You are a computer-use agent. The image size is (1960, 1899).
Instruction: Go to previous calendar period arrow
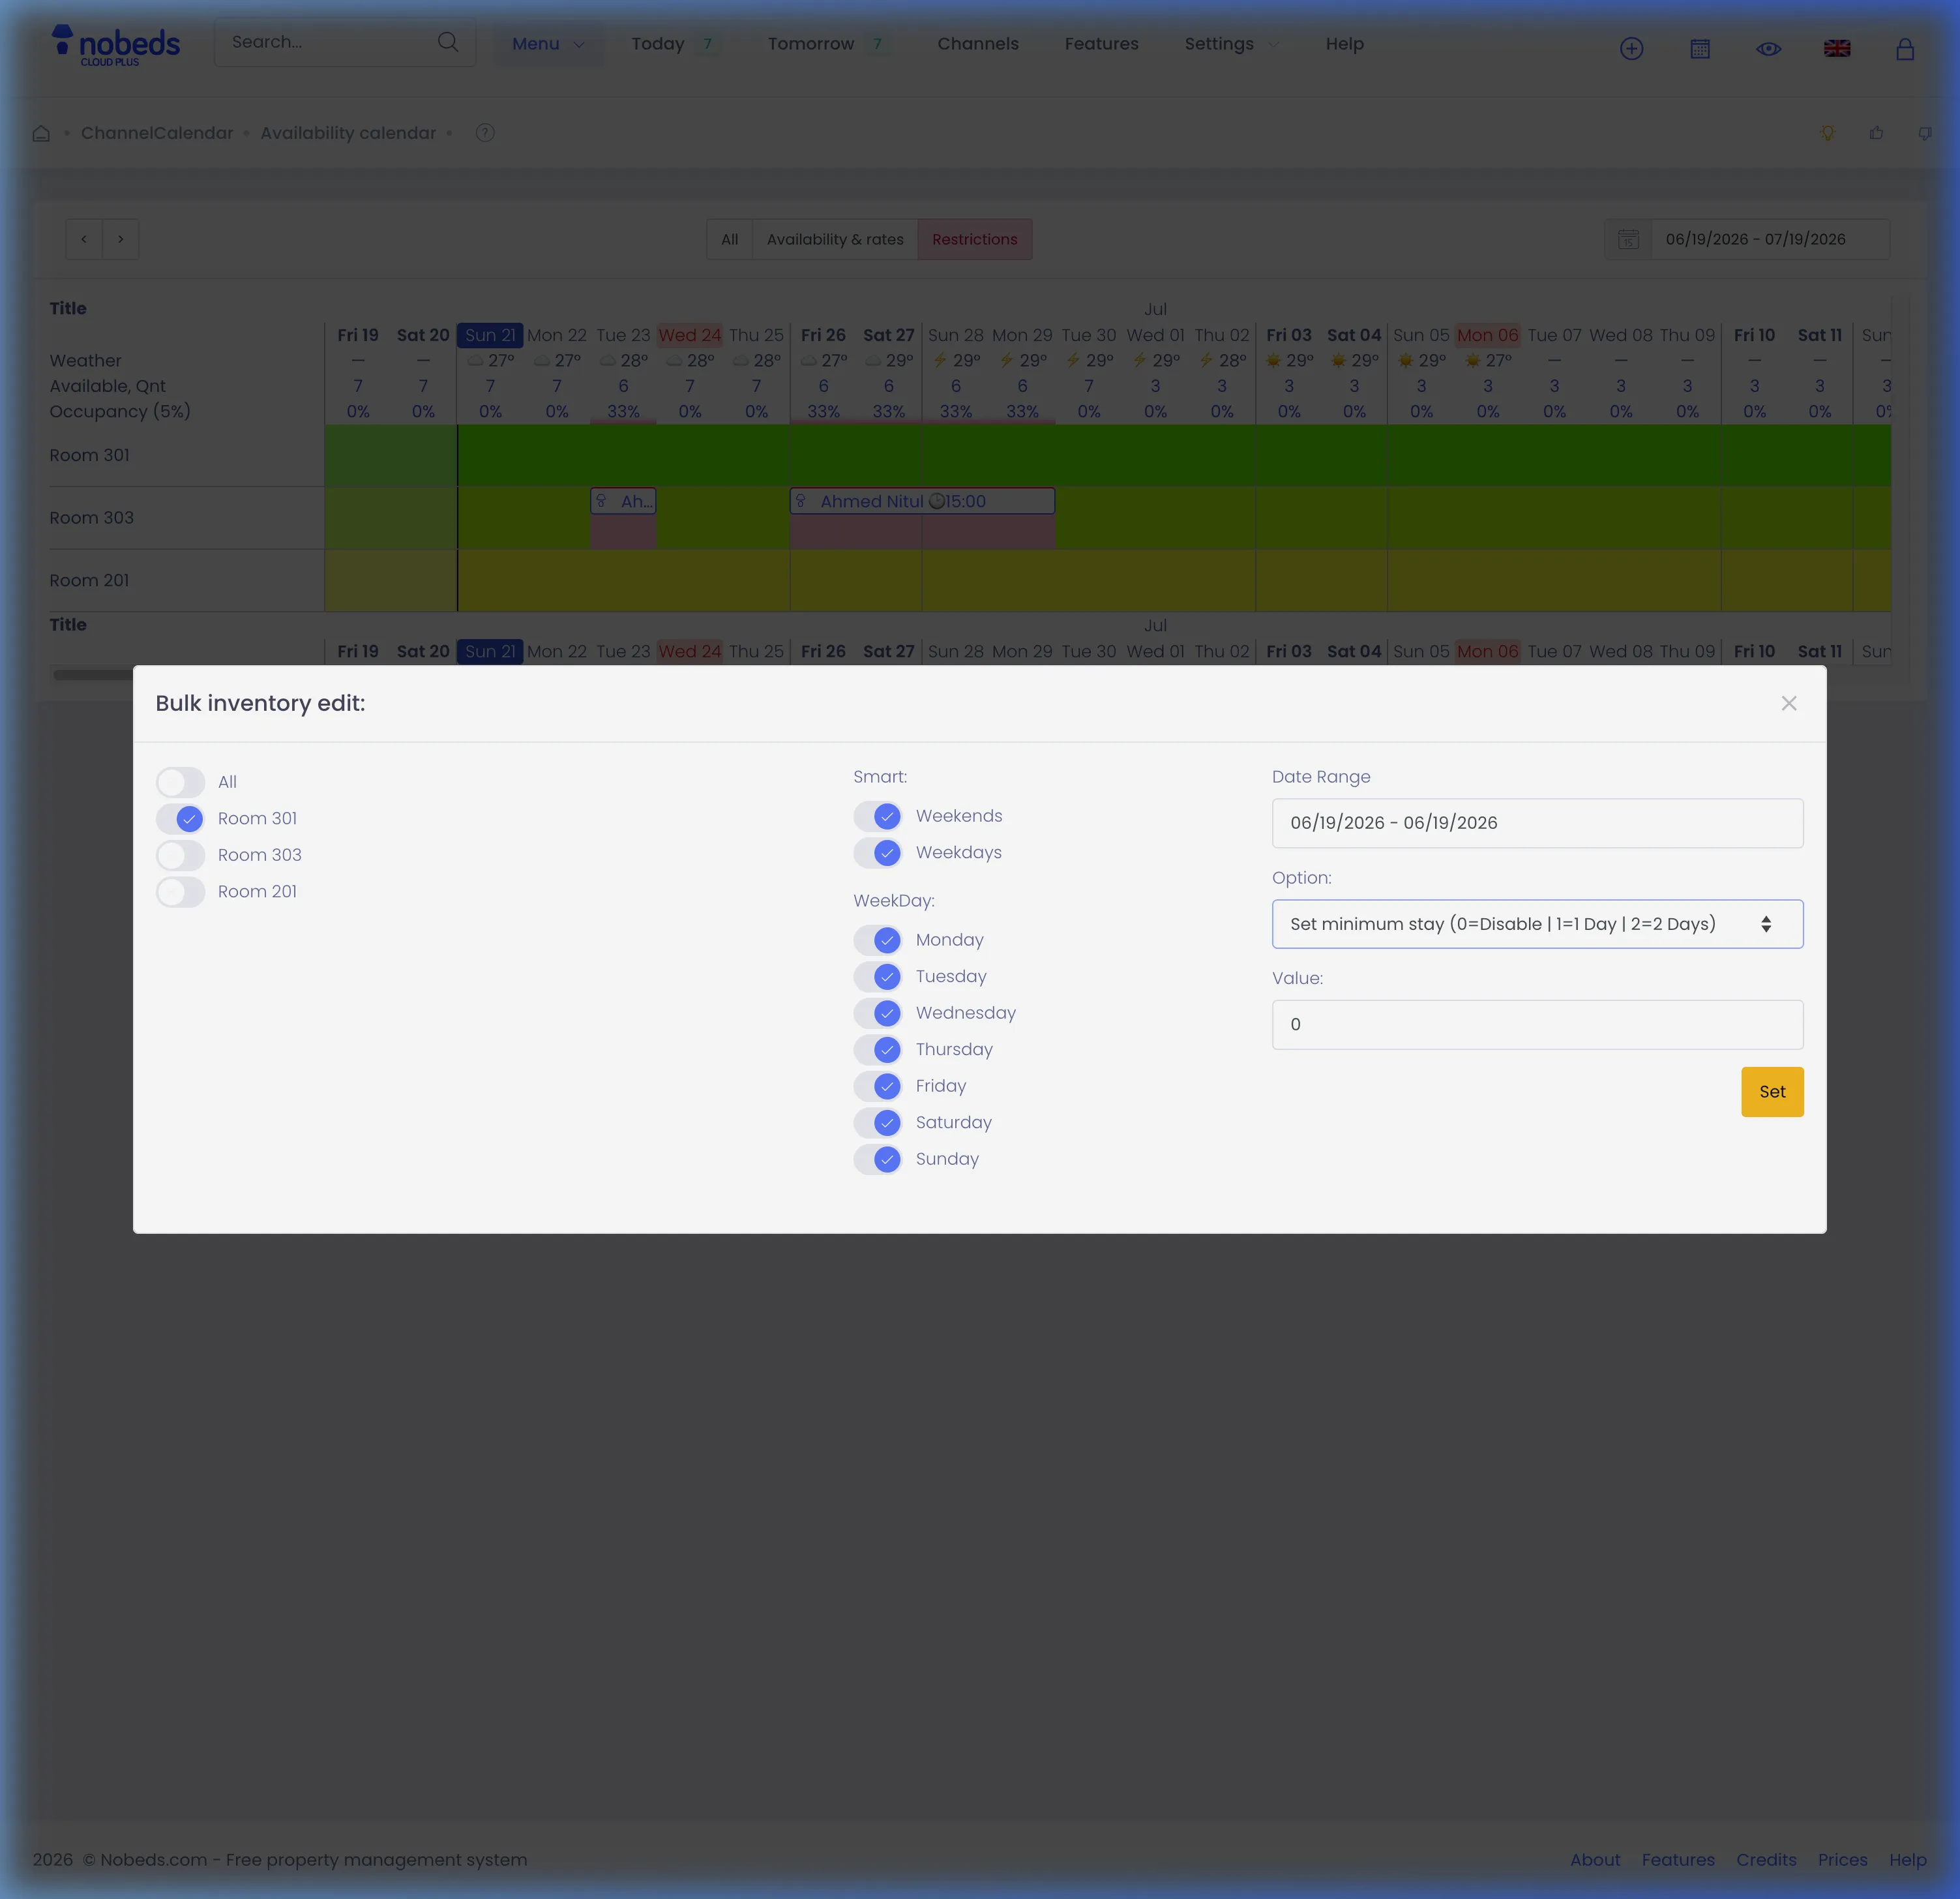[x=84, y=239]
